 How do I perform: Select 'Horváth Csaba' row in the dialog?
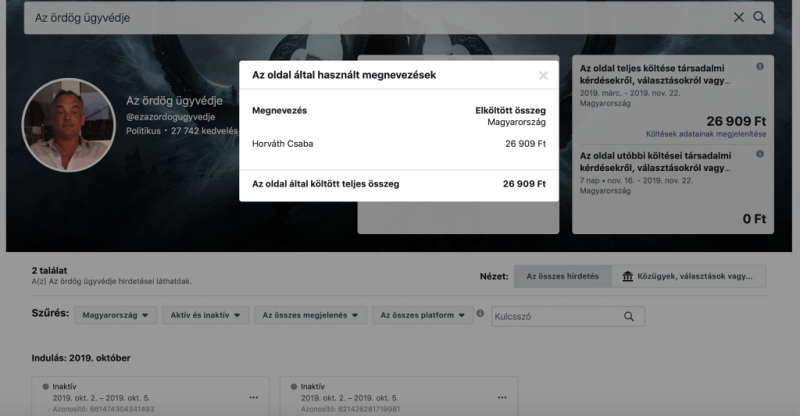(398, 144)
